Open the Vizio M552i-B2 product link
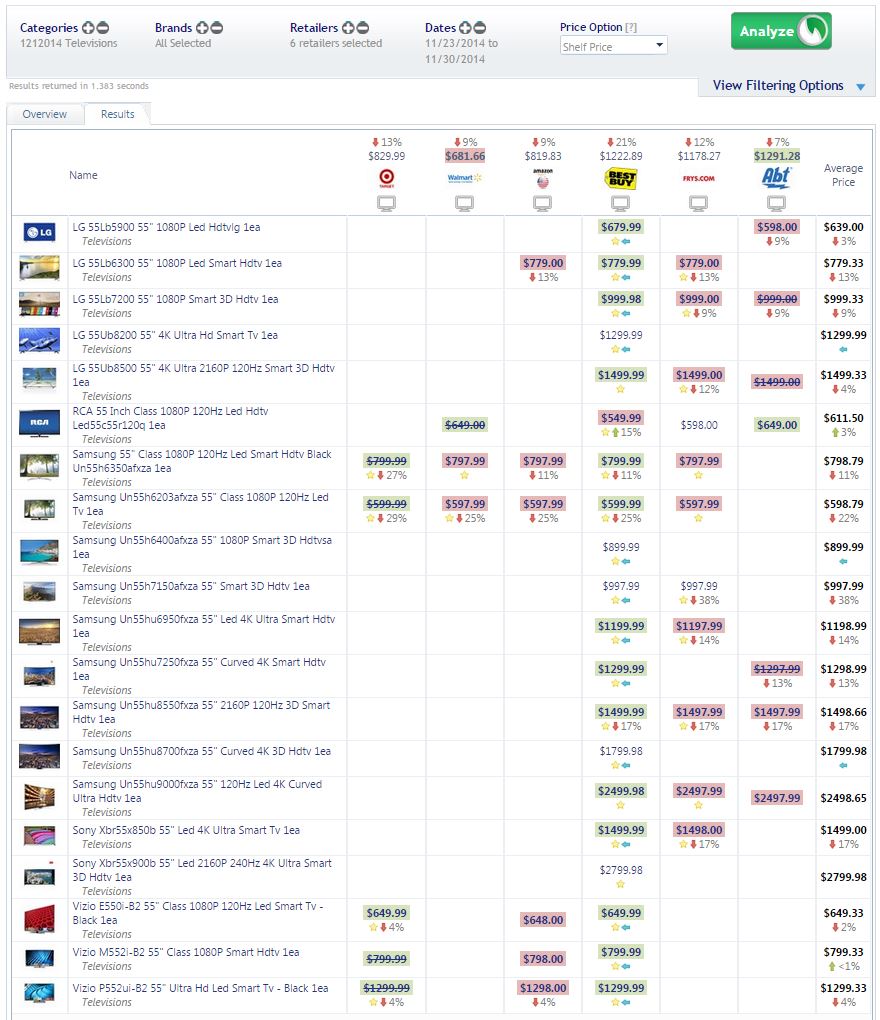This screenshot has height=1020, width=880. (x=186, y=952)
